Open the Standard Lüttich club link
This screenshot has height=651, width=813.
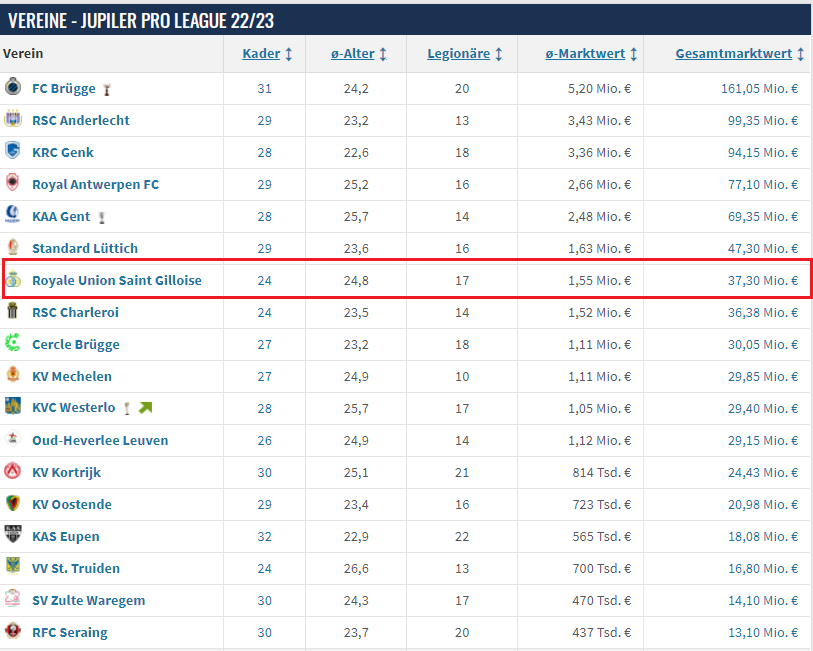click(x=85, y=248)
